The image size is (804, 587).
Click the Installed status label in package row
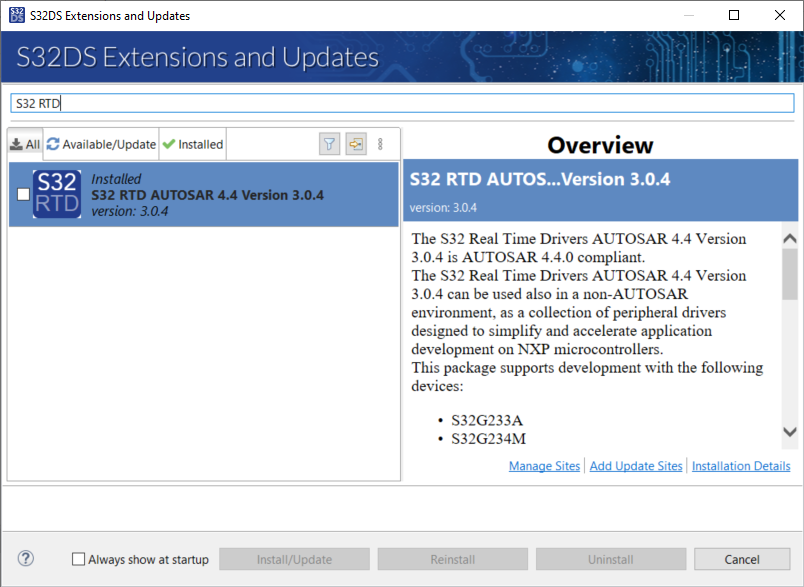(x=116, y=179)
